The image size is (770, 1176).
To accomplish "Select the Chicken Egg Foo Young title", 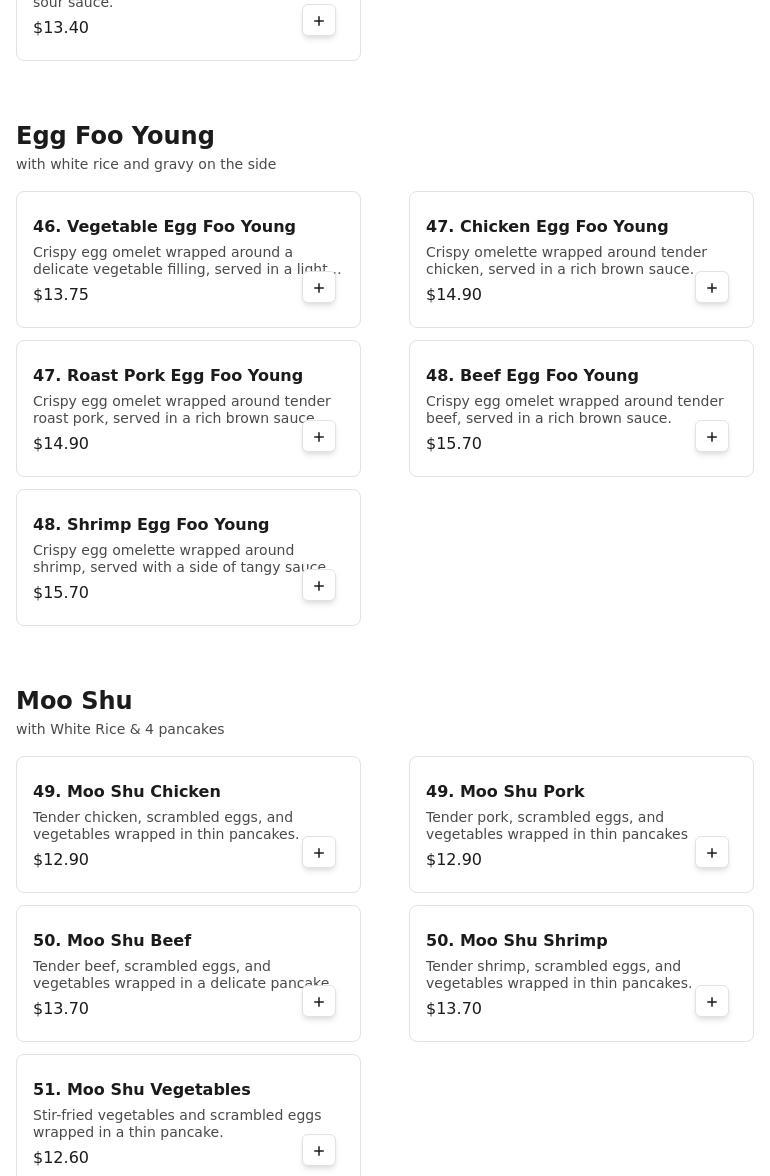I will point(547,227).
